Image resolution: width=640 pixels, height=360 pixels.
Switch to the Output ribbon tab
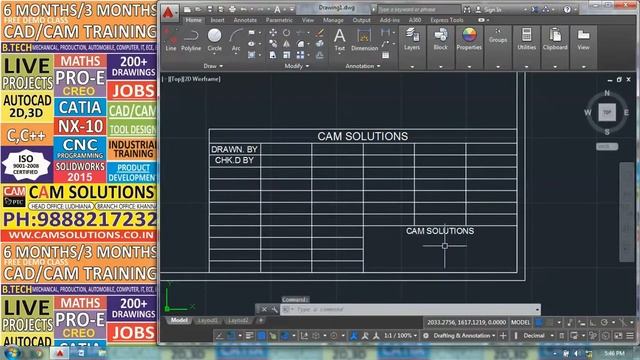pyautogui.click(x=361, y=20)
